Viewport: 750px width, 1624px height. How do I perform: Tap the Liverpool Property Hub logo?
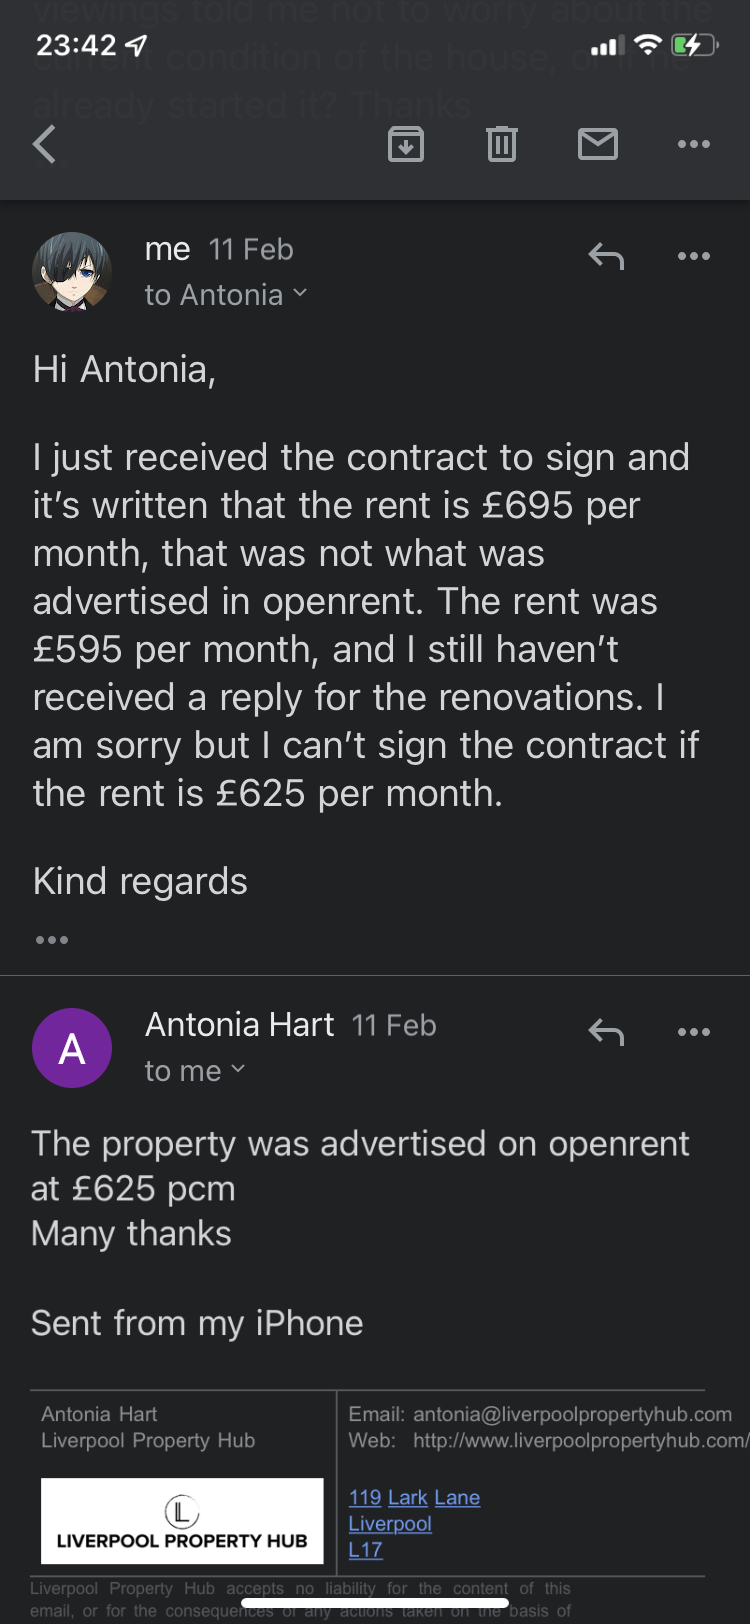pos(182,1520)
